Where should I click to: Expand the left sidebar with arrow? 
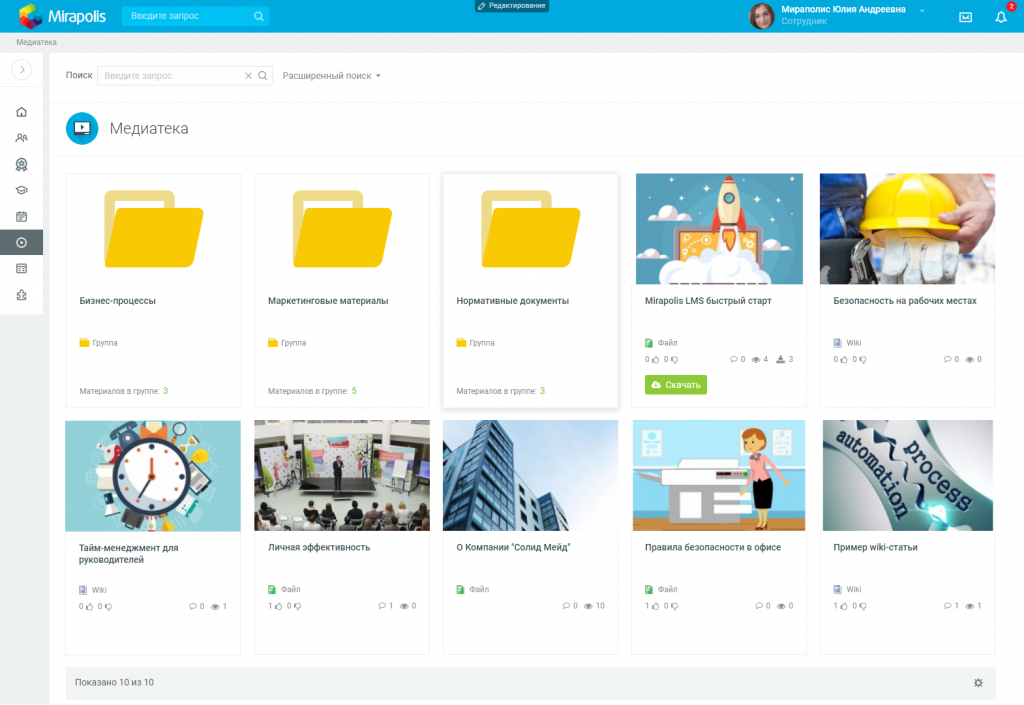tap(21, 70)
